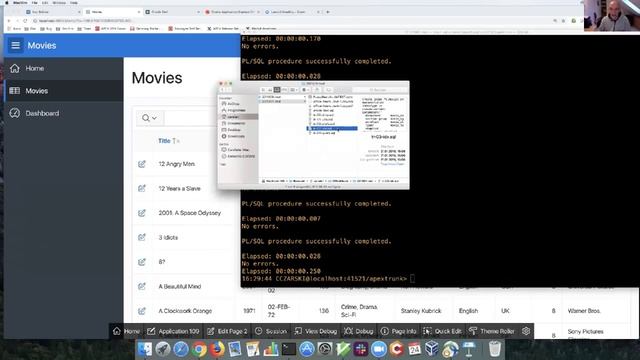
Task: Select Movies in the sidebar
Action: tap(63, 91)
